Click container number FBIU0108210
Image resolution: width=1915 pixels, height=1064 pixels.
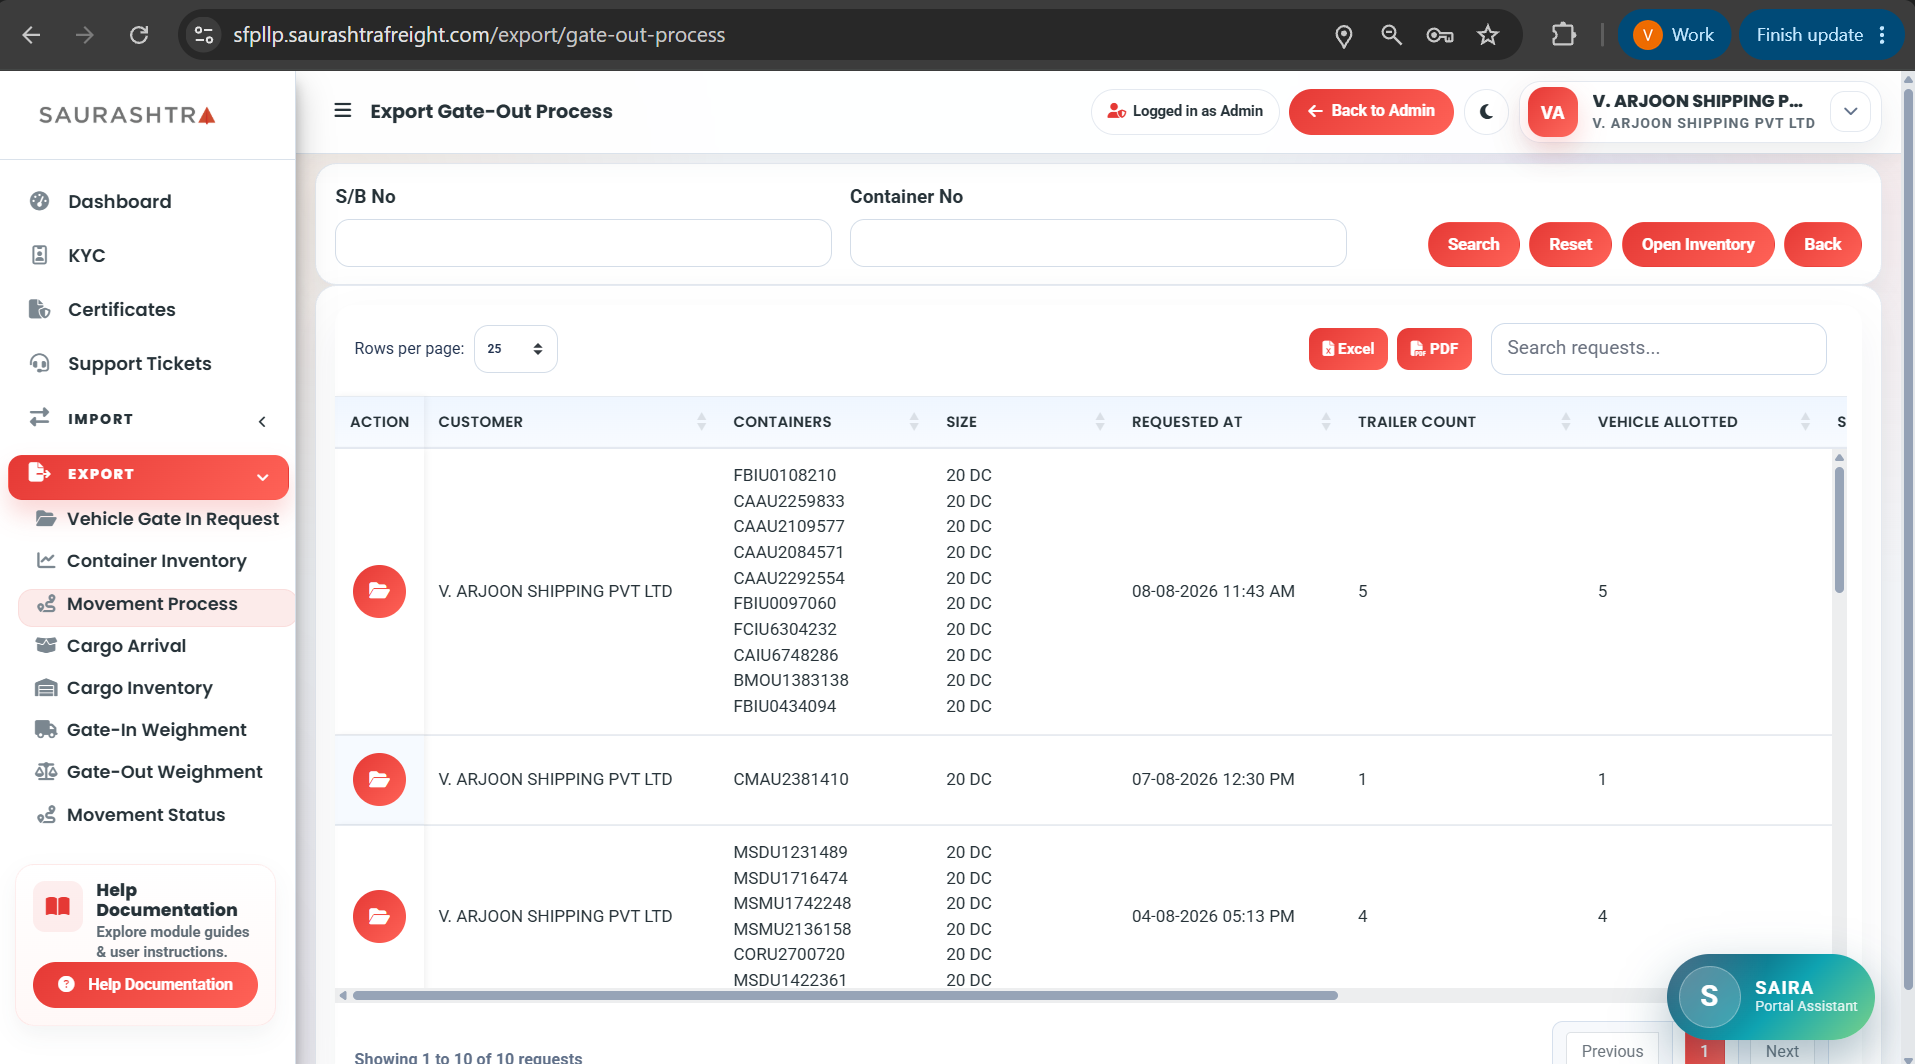coord(785,475)
